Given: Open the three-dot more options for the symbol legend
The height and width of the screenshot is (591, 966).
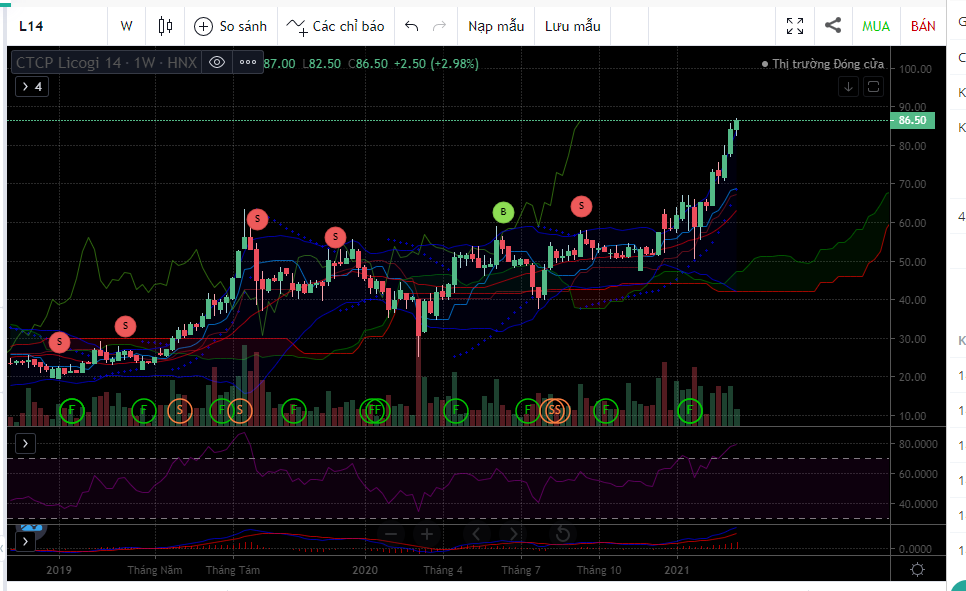Looking at the screenshot, I should pyautogui.click(x=248, y=62).
